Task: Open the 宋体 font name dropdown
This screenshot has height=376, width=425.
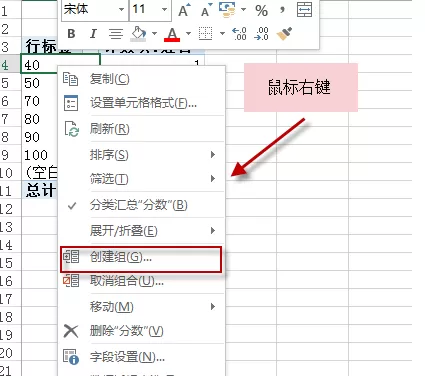Action: (x=122, y=9)
